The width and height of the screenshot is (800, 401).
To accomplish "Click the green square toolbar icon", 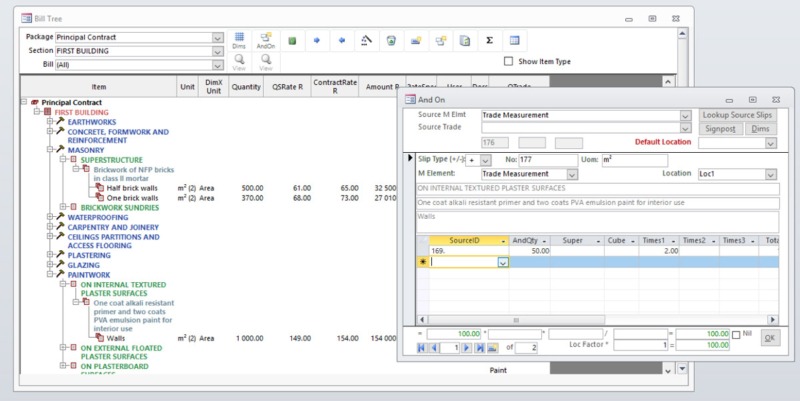I will pyautogui.click(x=292, y=40).
